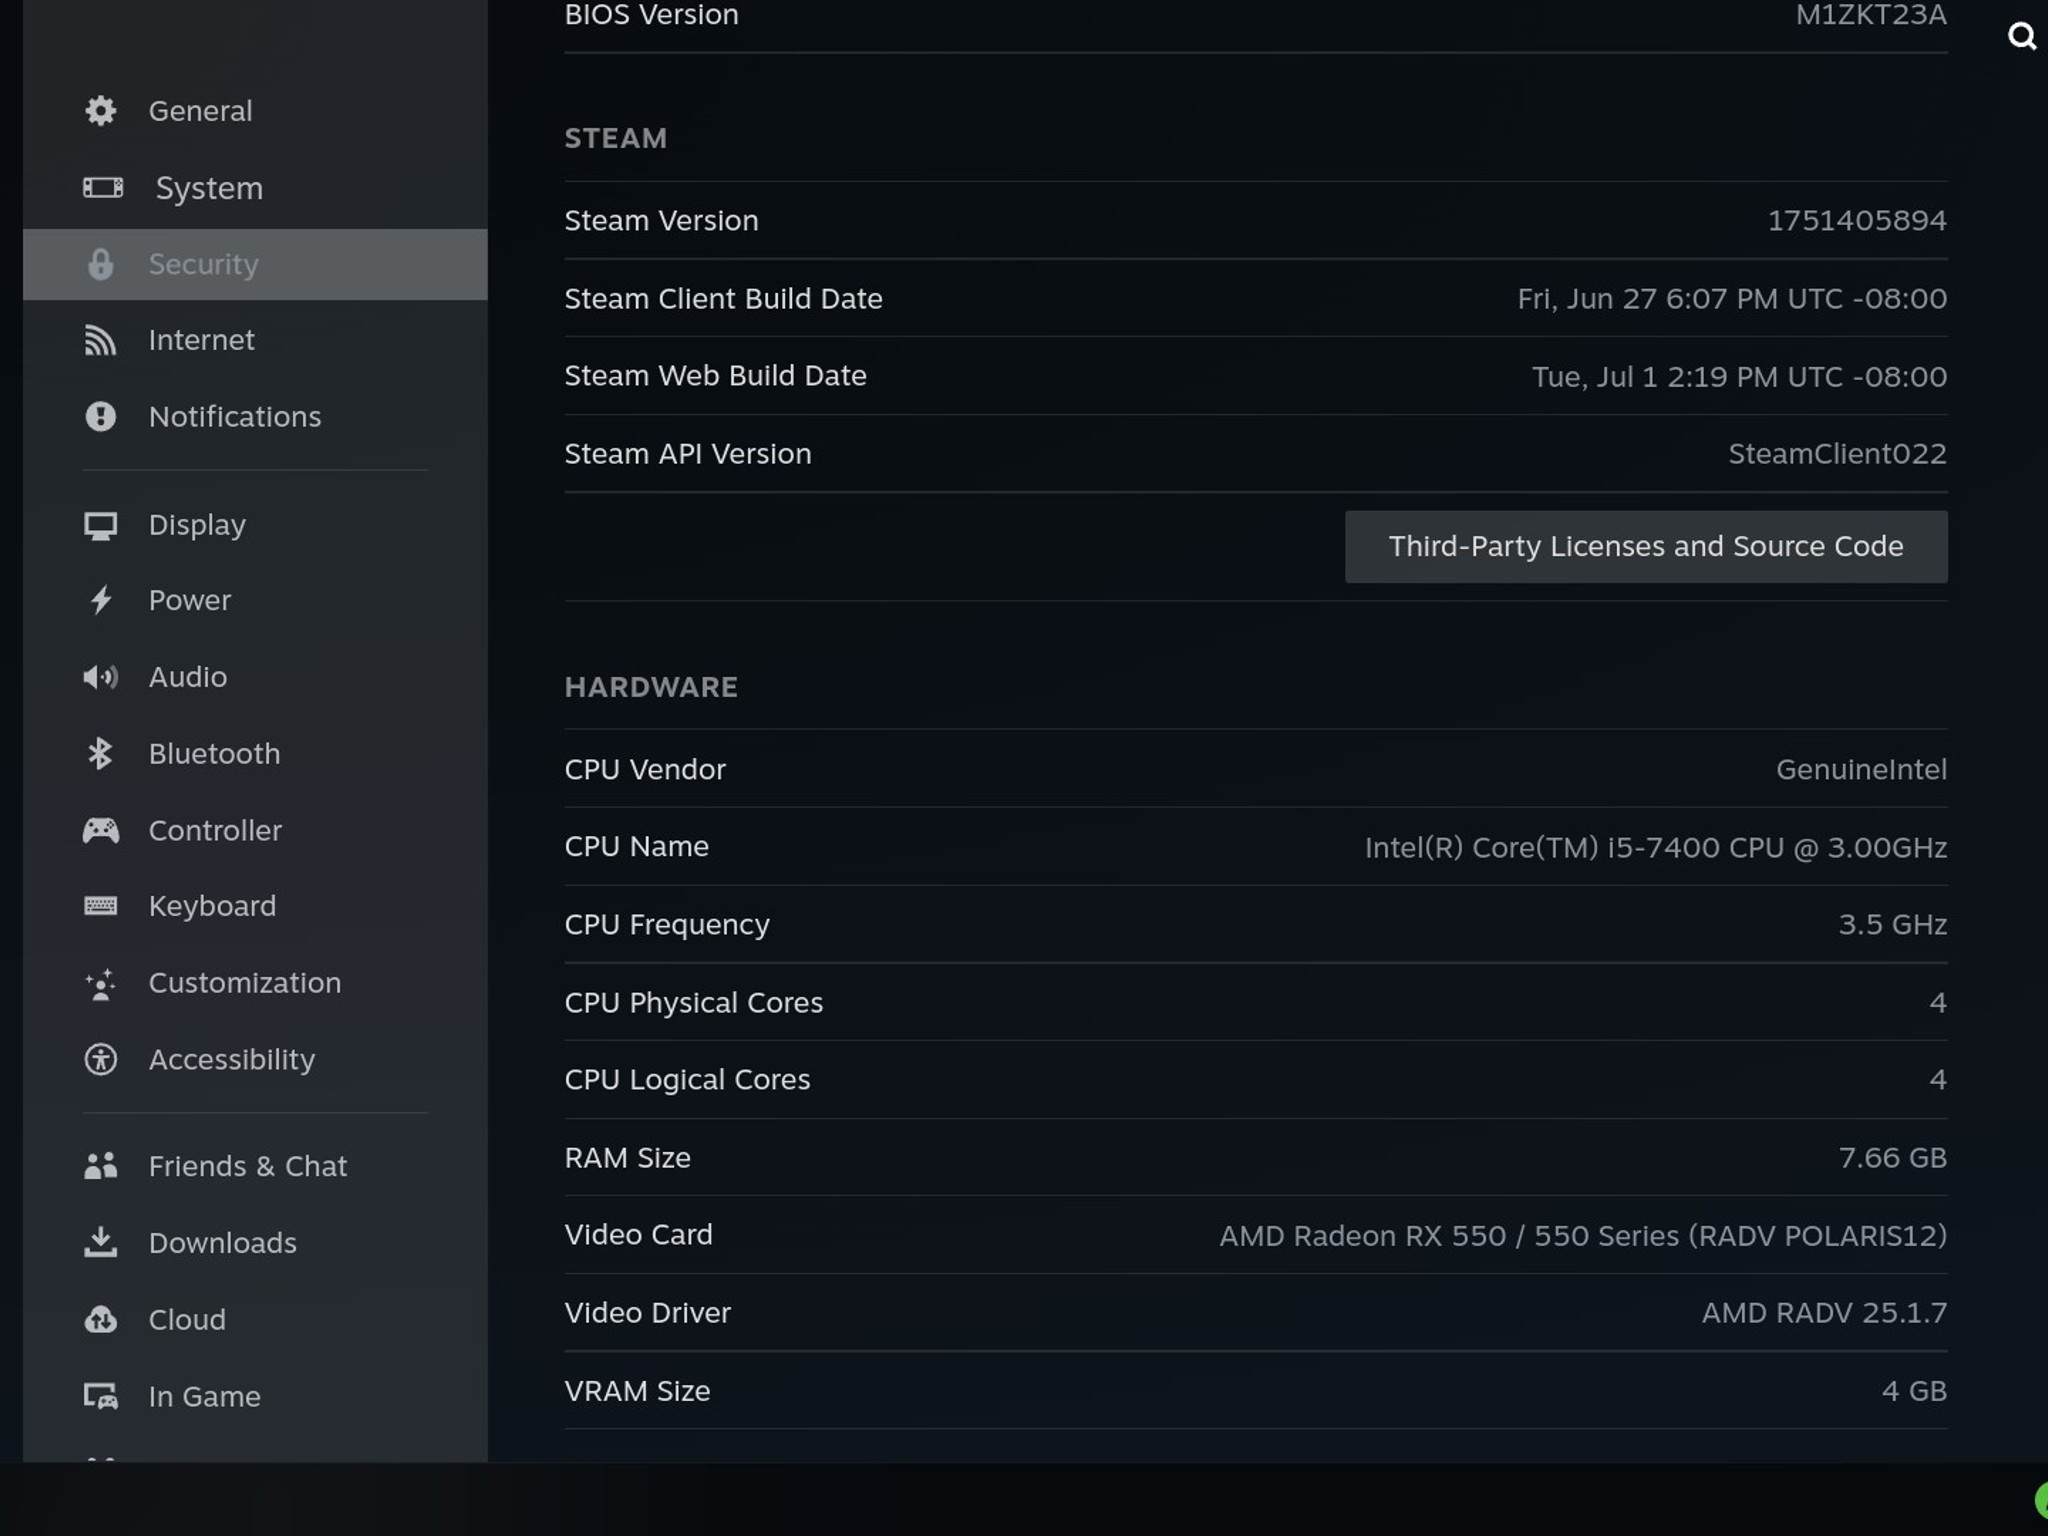
Task: Click the Internet signal icon
Action: point(100,340)
